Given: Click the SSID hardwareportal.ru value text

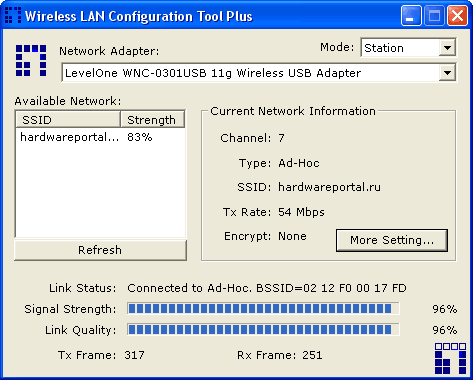Looking at the screenshot, I should click(x=329, y=187).
